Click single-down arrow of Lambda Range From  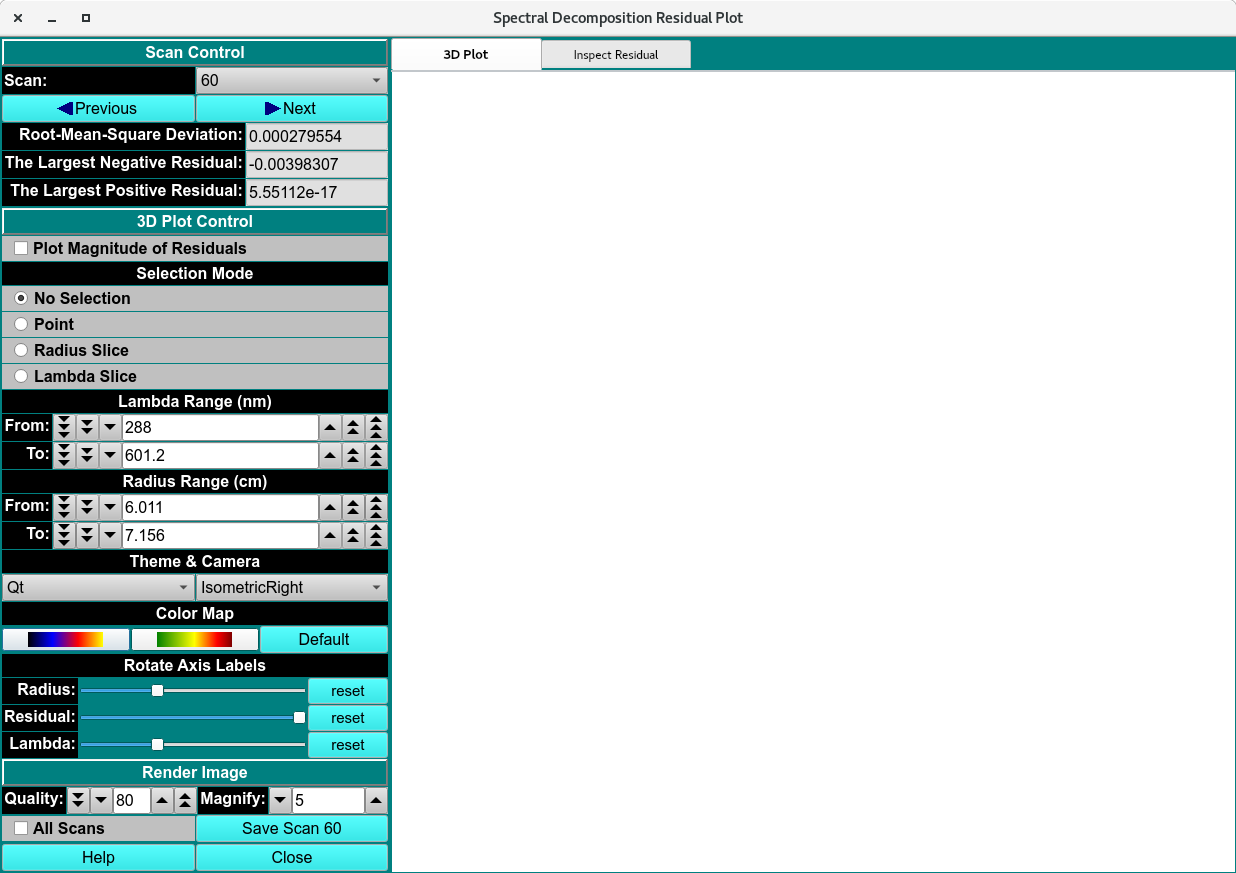point(110,427)
